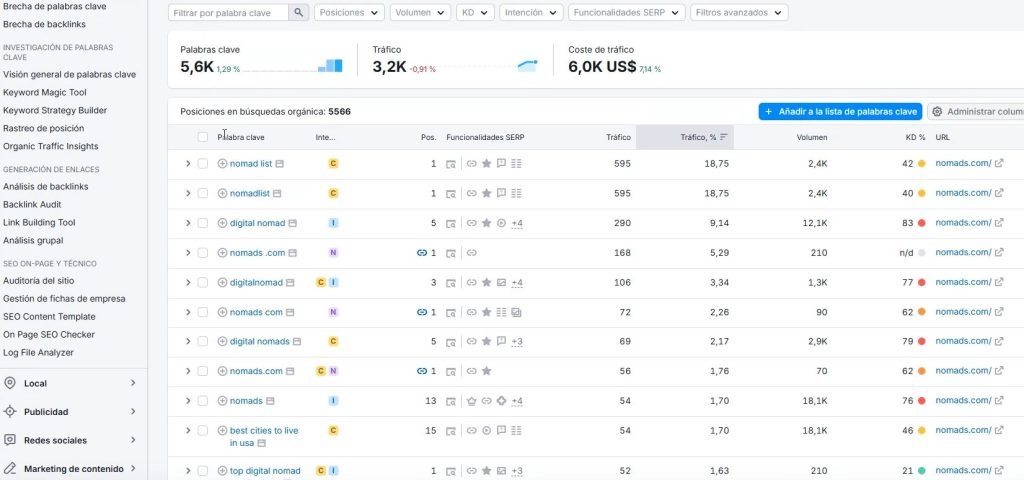Click the sort icon in Tráfico, % header
Screen dimensions: 1024x480
[x=724, y=137]
